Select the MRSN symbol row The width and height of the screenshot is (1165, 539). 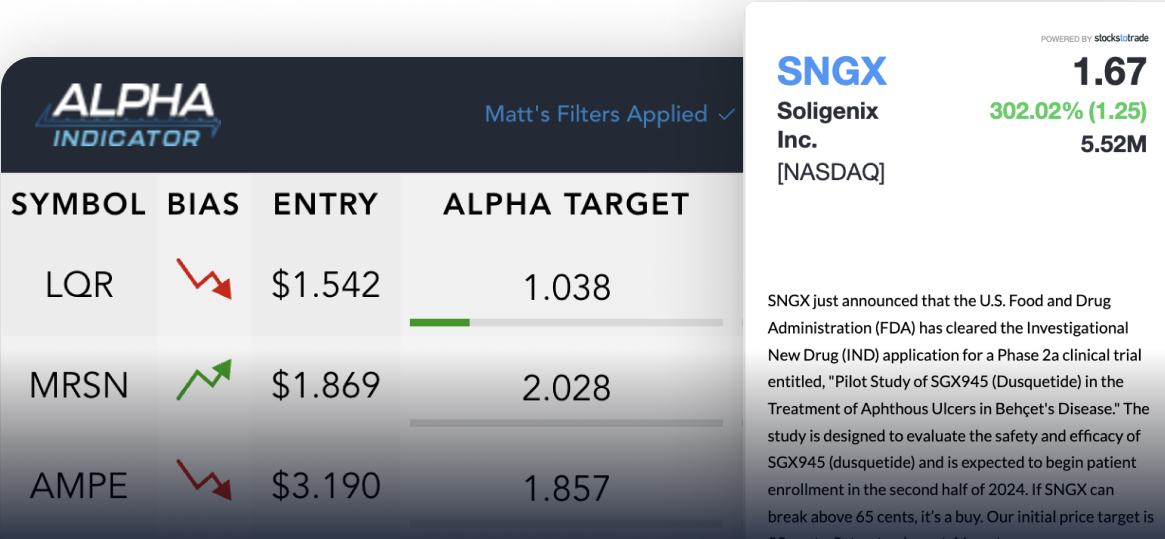80,385
